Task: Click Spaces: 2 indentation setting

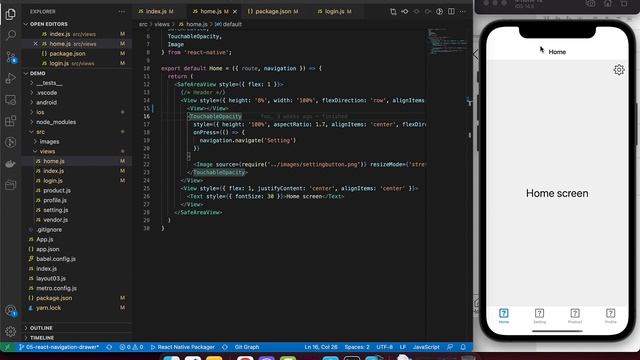Action: (x=357, y=347)
